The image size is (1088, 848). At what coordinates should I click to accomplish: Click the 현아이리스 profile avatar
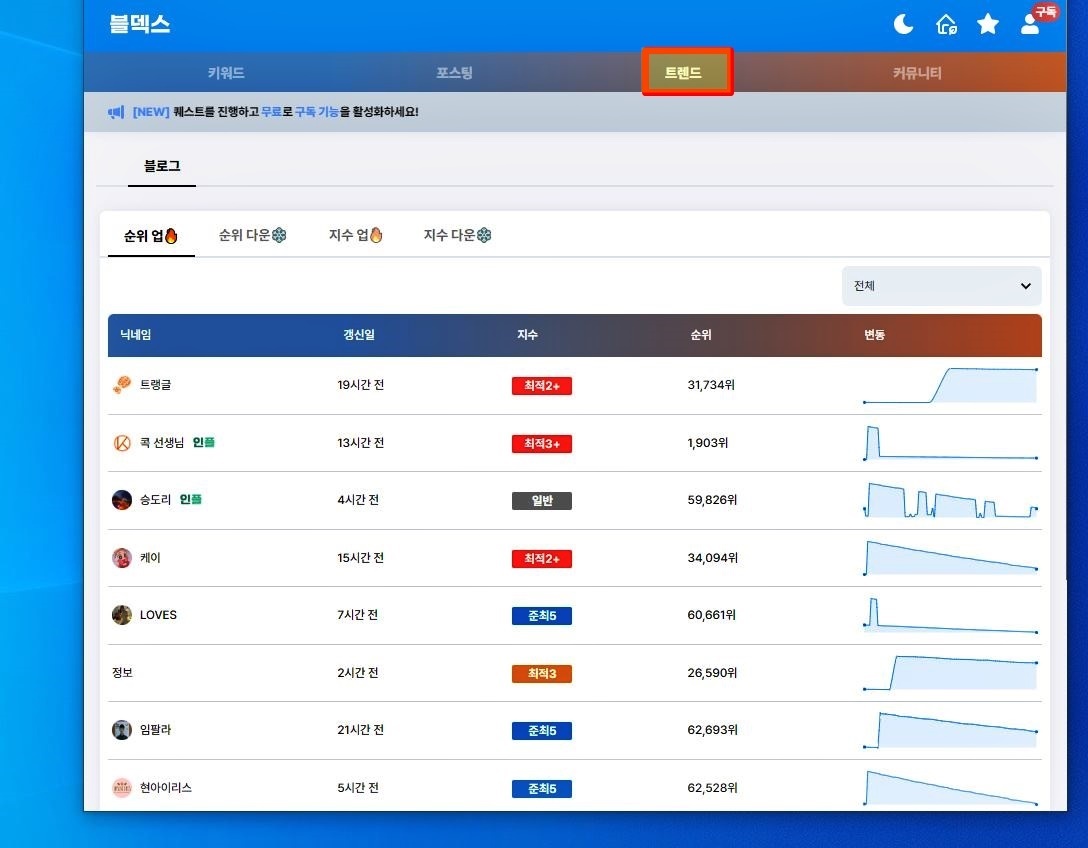[122, 788]
